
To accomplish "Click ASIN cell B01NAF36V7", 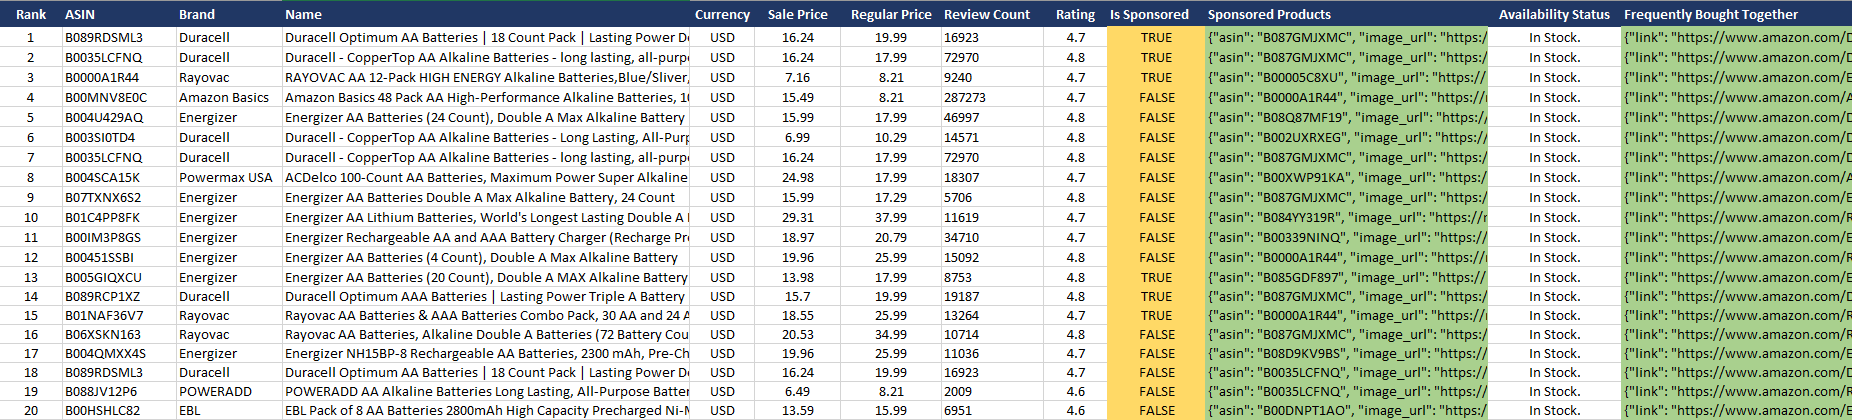I will [118, 315].
